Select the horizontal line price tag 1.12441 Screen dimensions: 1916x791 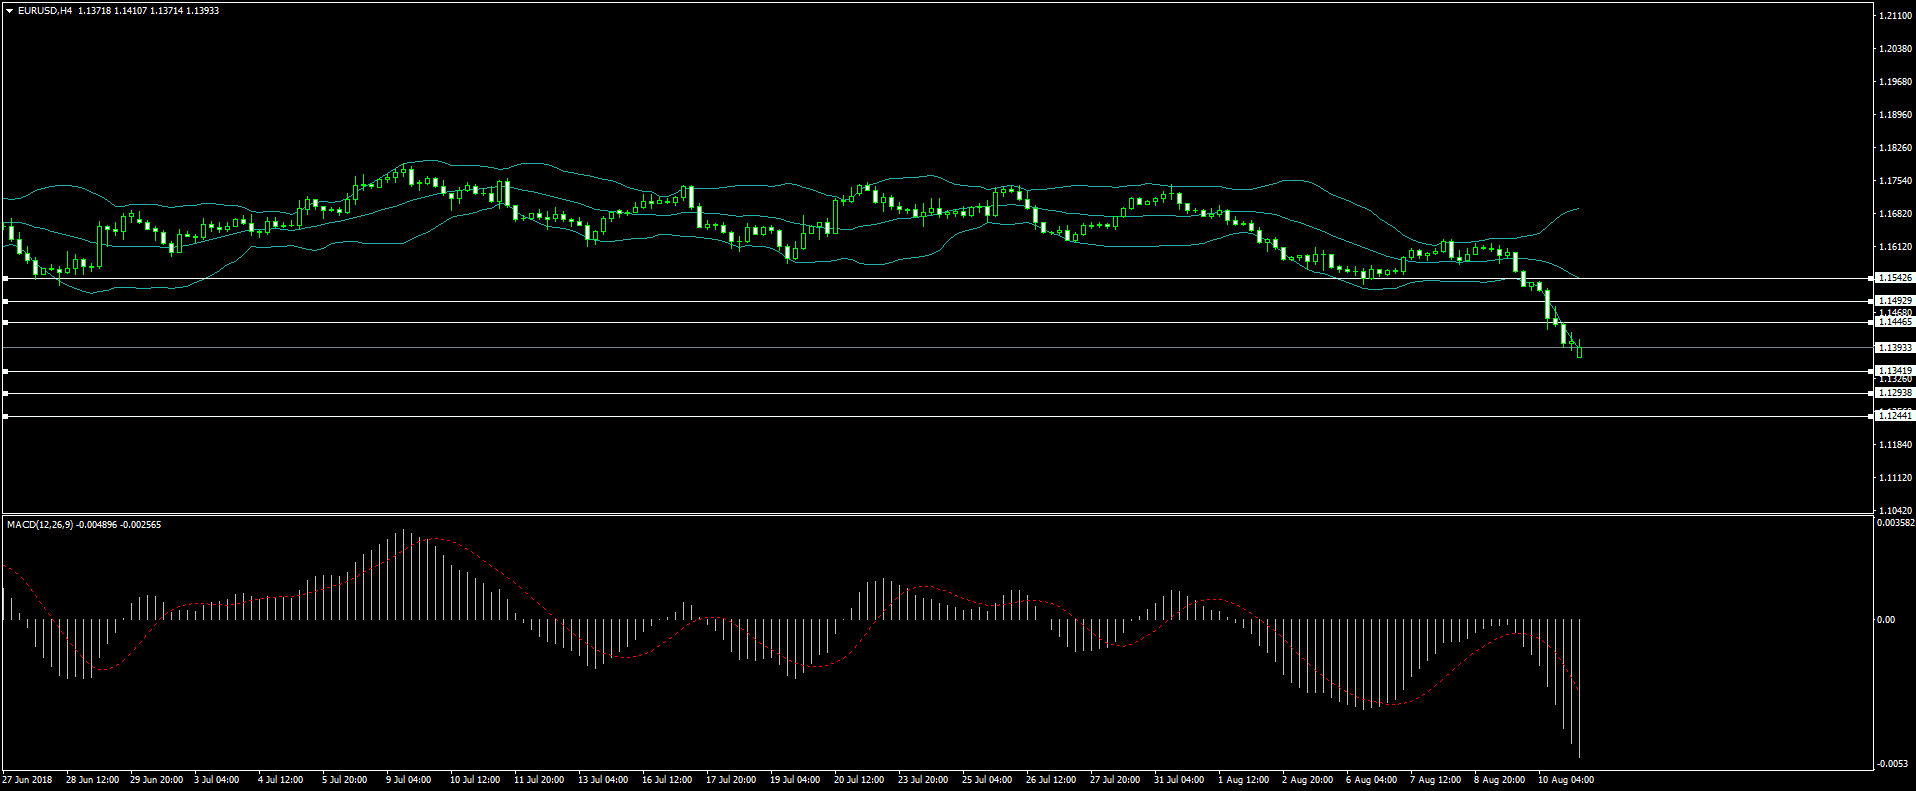(x=1894, y=416)
